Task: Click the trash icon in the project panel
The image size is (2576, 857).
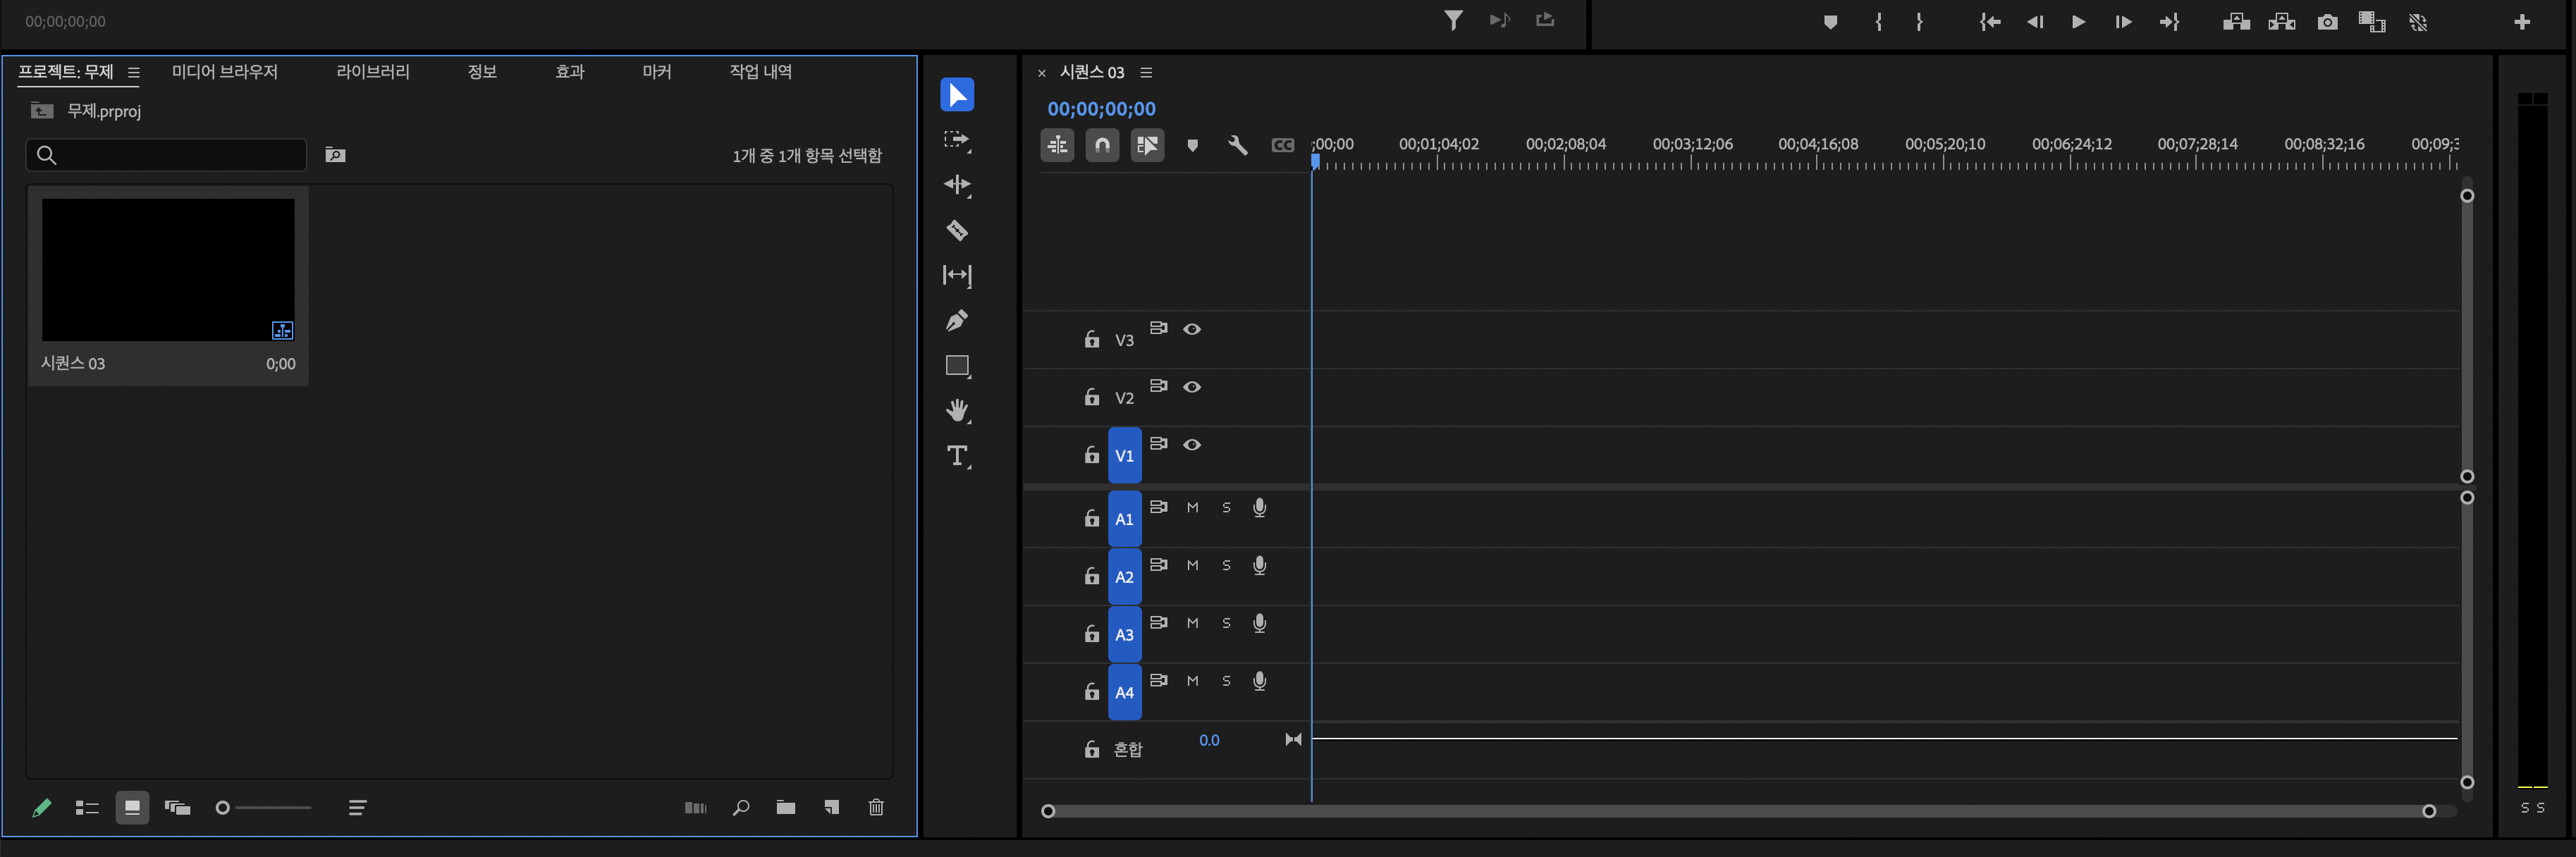Action: (x=876, y=807)
